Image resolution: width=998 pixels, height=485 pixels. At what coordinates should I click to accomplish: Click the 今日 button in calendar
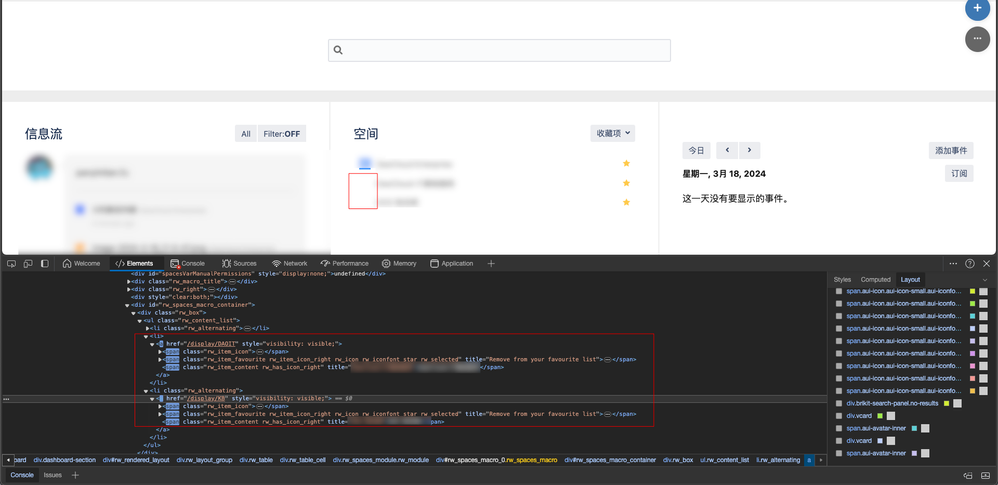pyautogui.click(x=696, y=150)
